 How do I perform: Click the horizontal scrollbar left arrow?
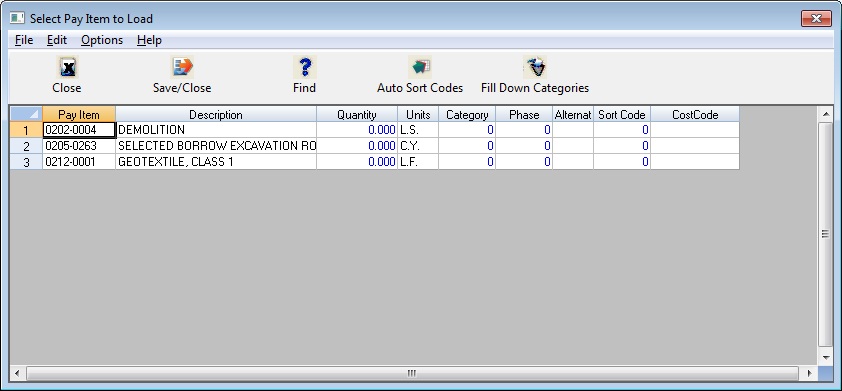(17, 373)
